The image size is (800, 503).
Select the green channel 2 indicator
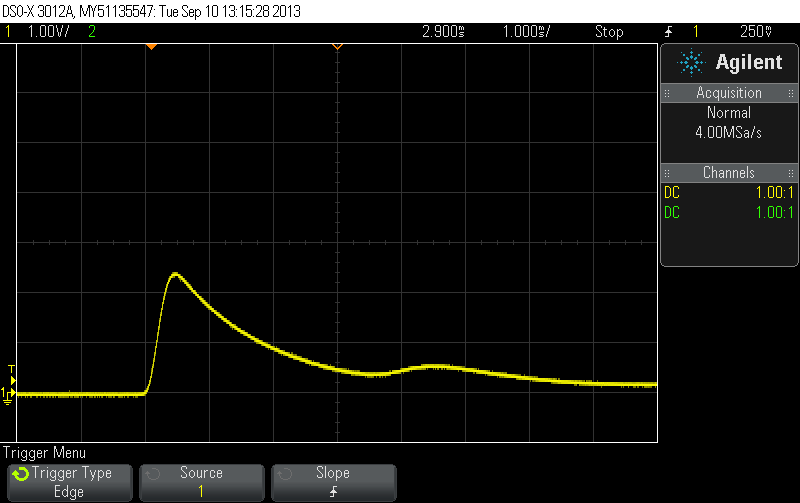click(92, 32)
